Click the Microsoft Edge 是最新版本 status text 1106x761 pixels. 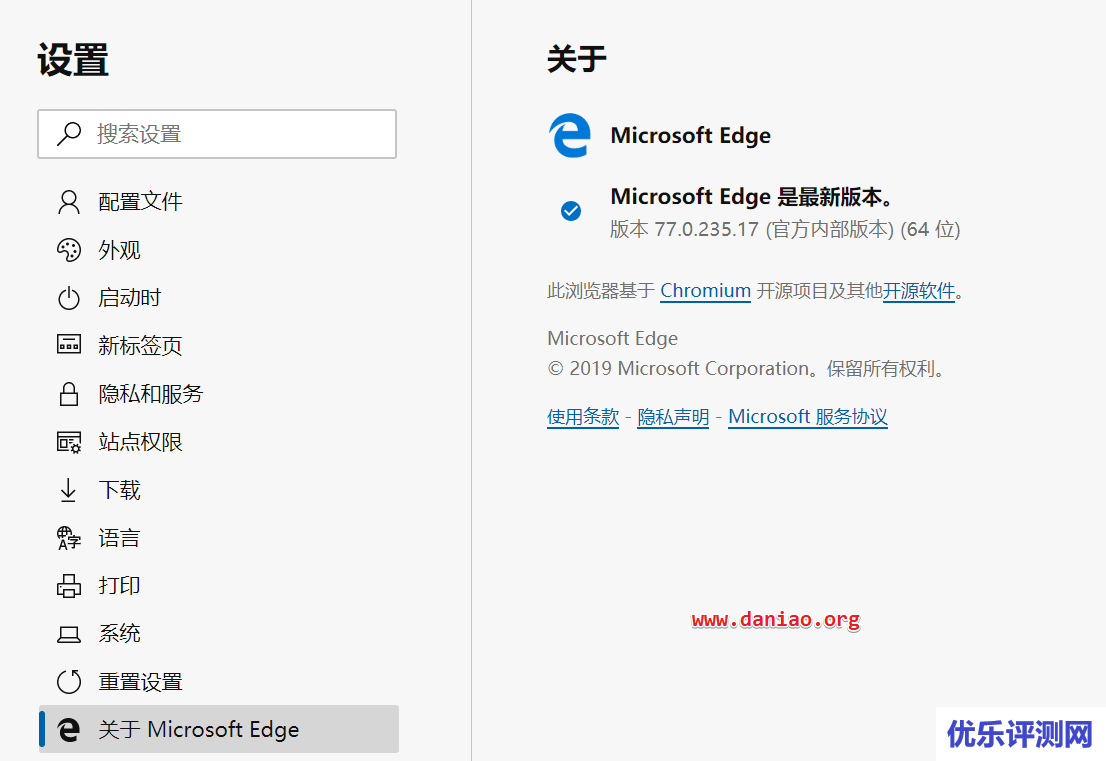[752, 196]
